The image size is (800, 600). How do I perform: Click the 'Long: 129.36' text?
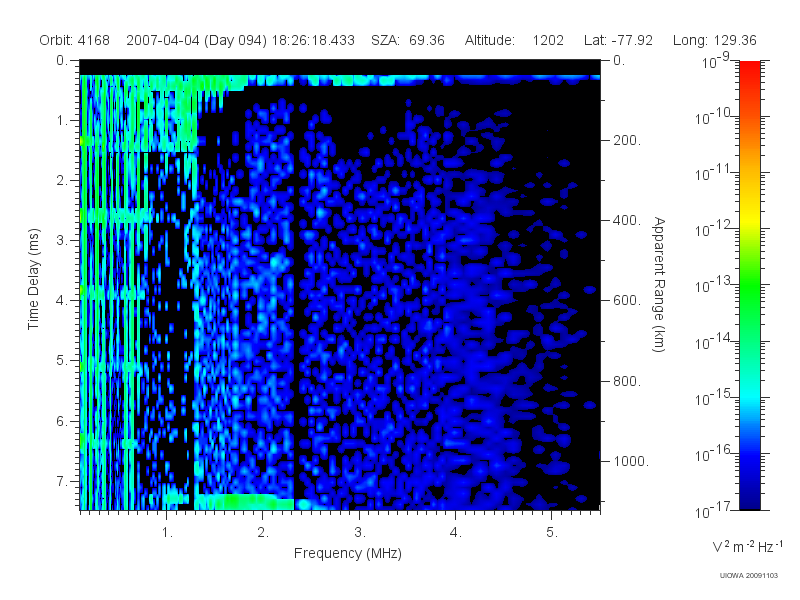click(x=714, y=40)
